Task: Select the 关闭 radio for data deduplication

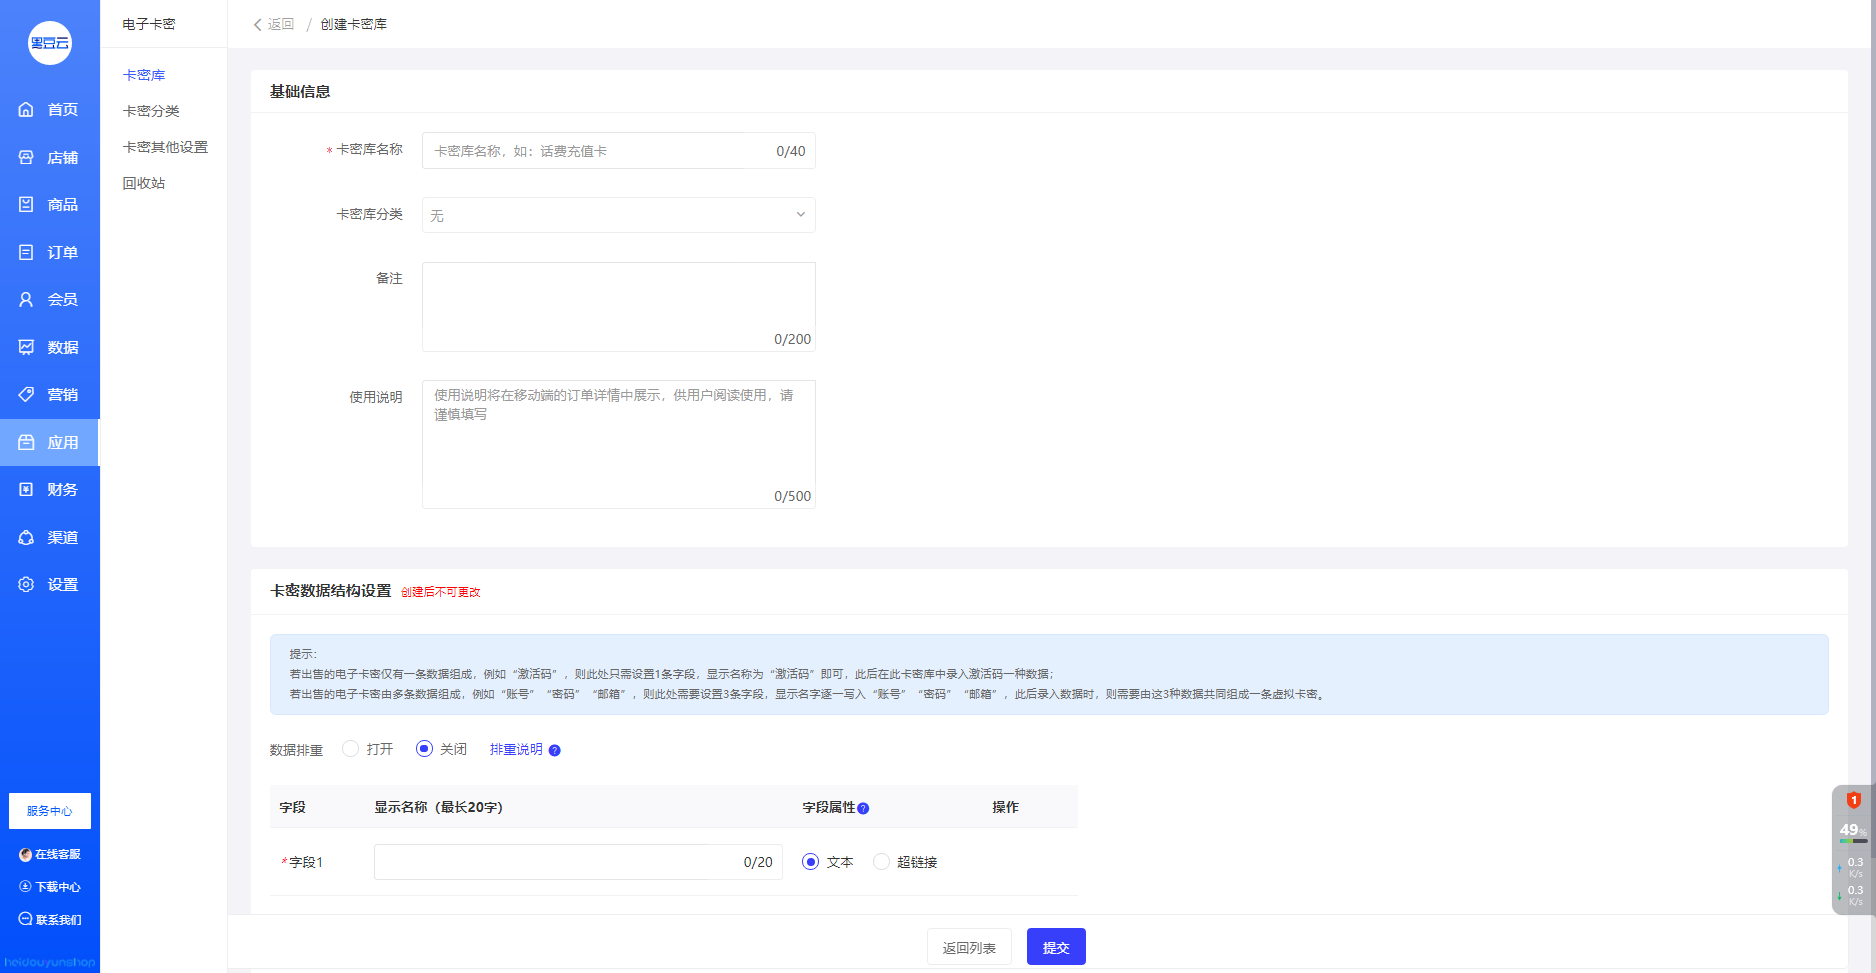Action: coord(424,749)
